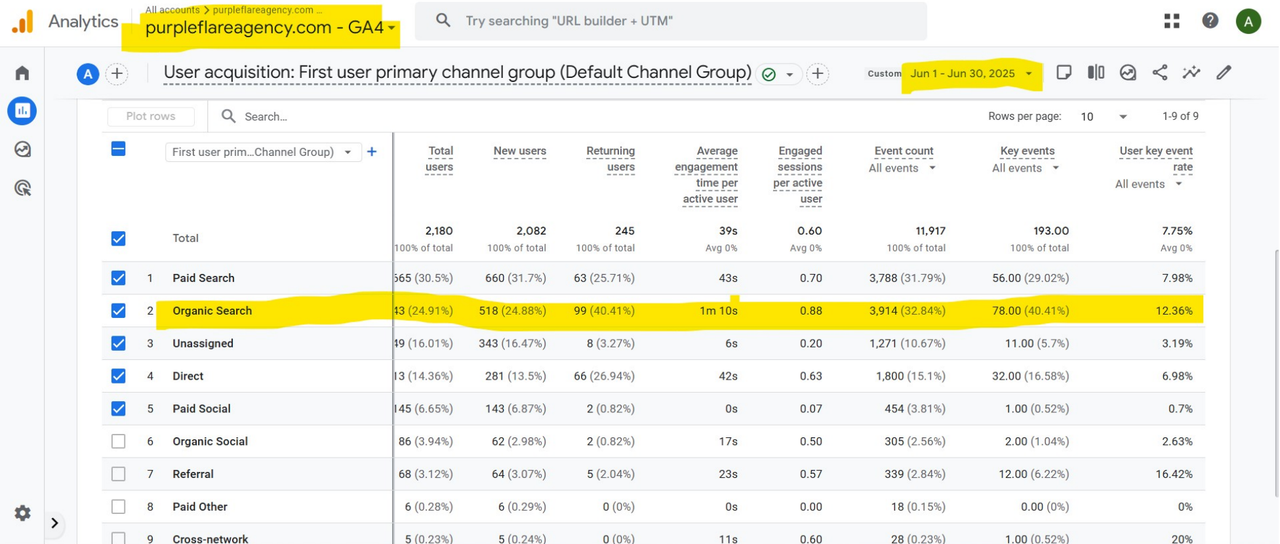Screen dimensions: 1280x544
Task: Open the Insights icon
Action: [x=1128, y=73]
